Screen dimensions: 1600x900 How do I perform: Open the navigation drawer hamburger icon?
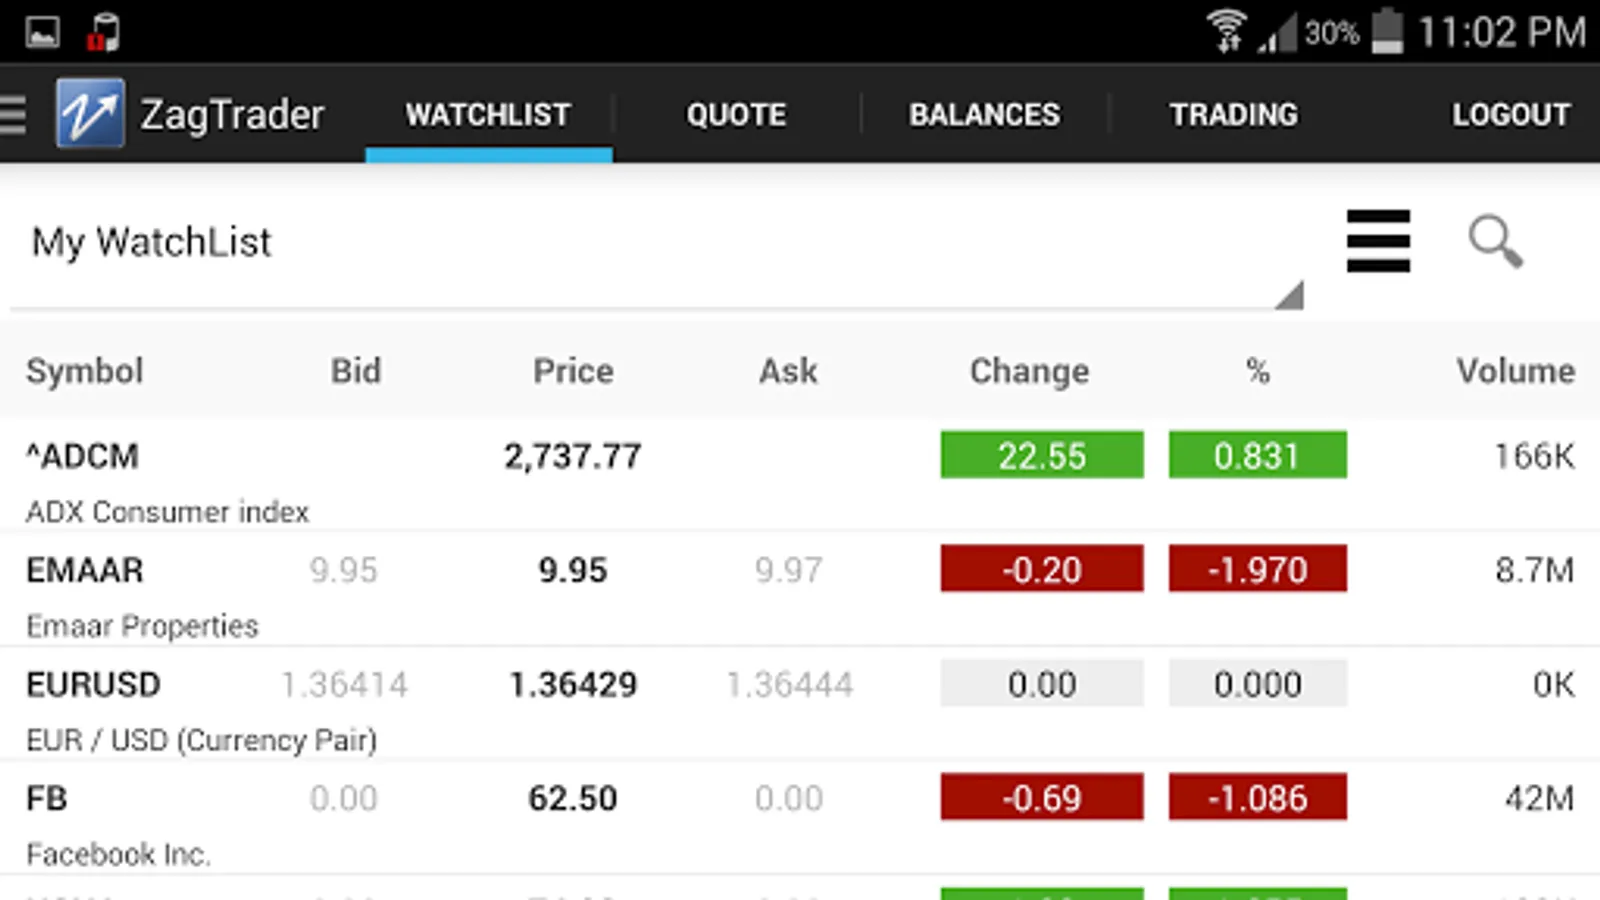13,114
